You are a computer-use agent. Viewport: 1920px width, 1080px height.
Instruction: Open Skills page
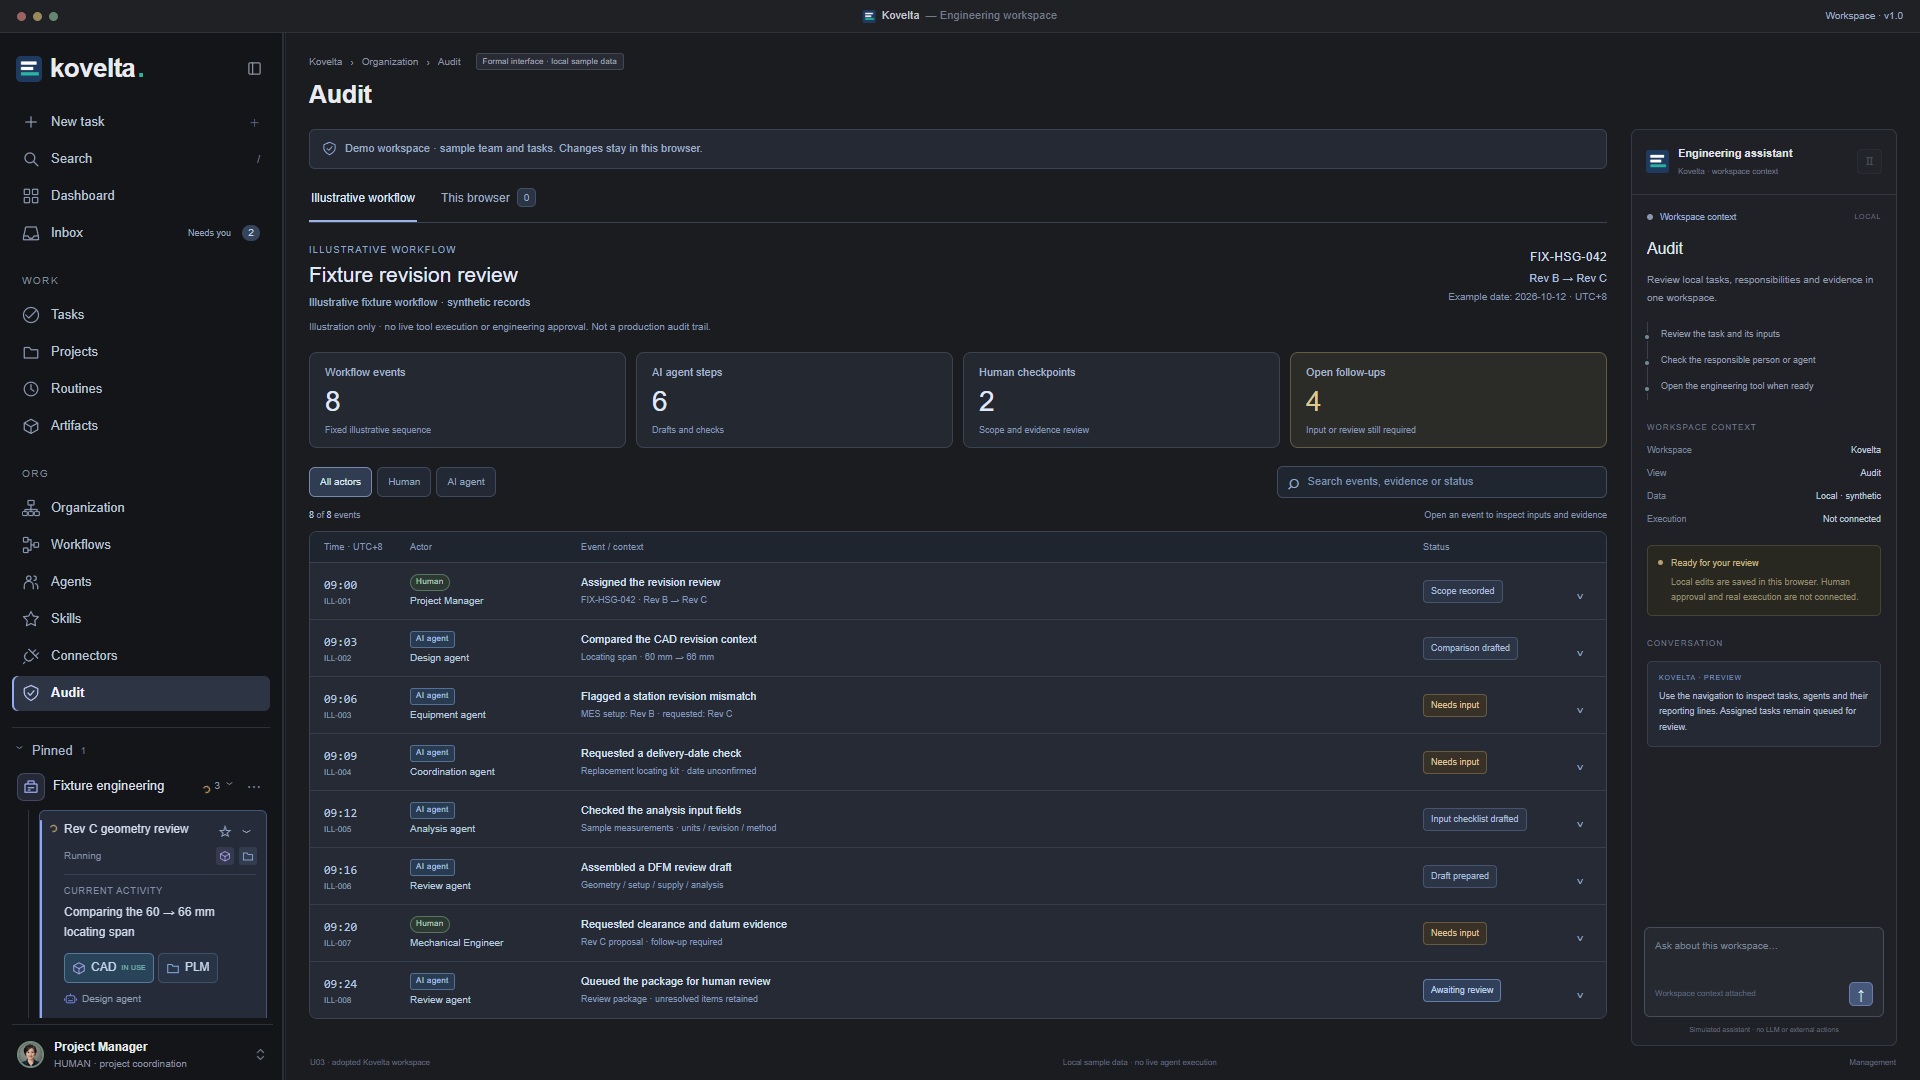[141, 619]
